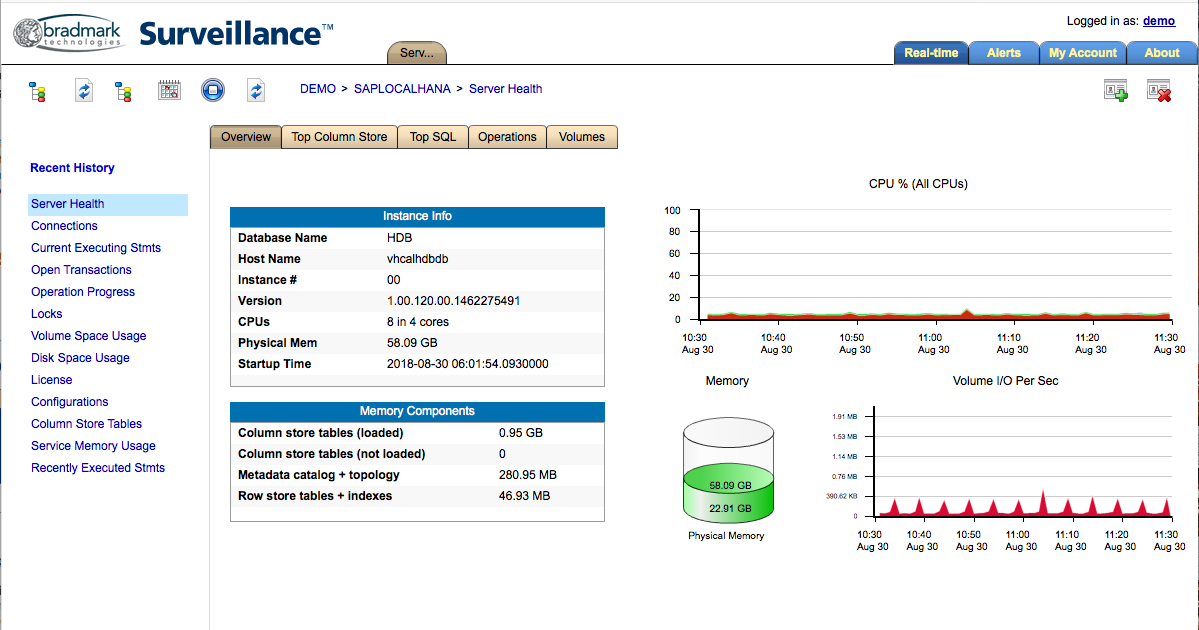Click the Surveillance product title
This screenshot has width=1199, height=630.
pos(236,34)
